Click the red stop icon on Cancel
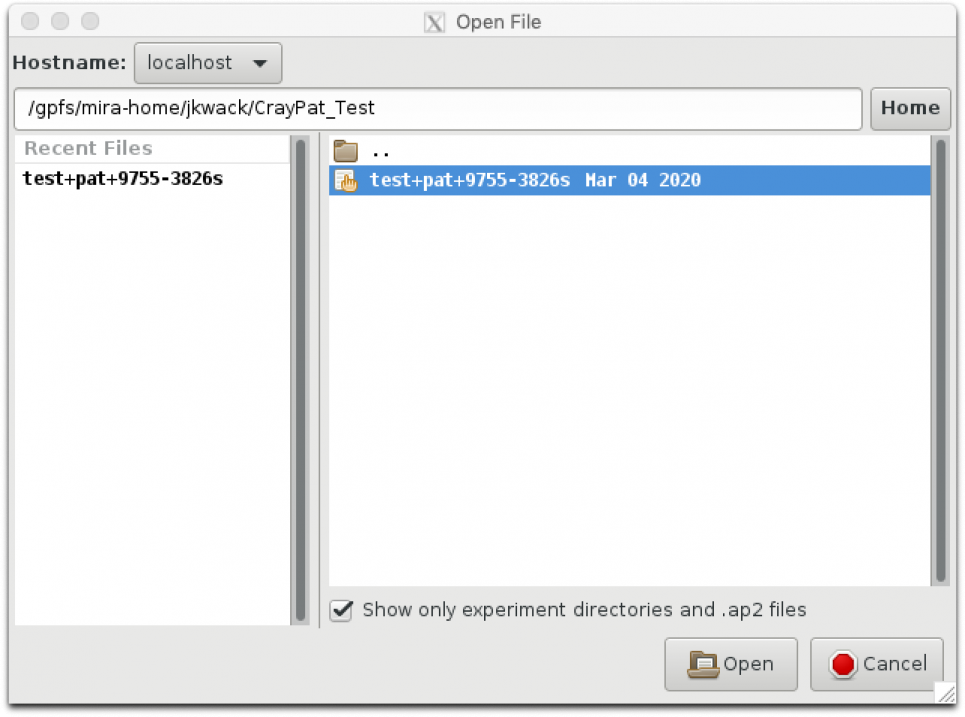This screenshot has height=717, width=965. pyautogui.click(x=843, y=664)
